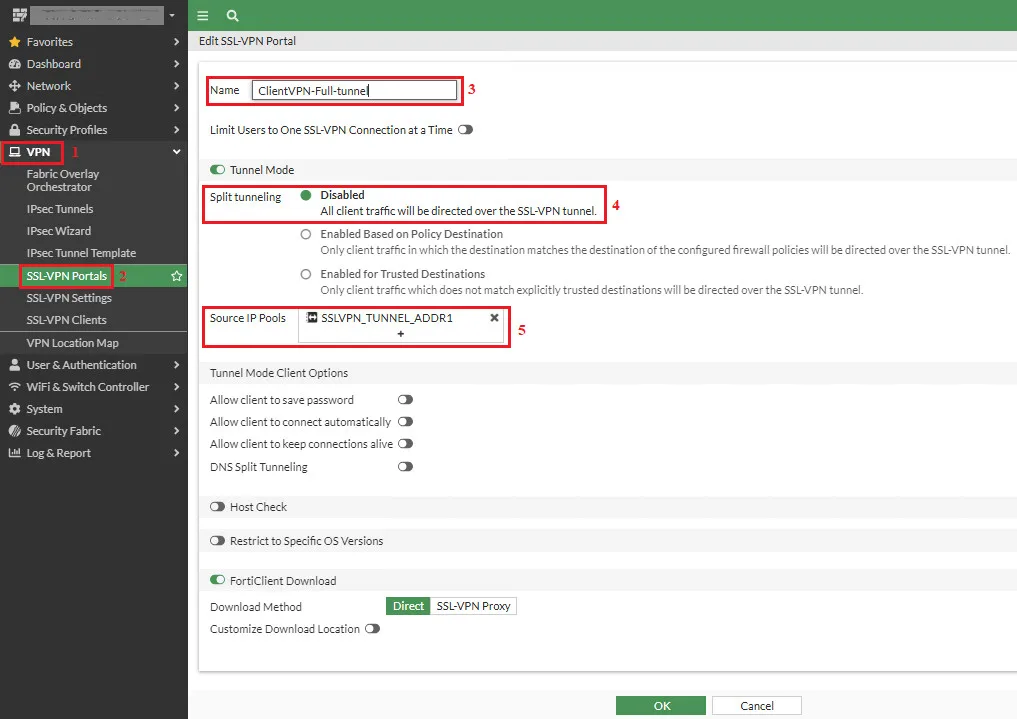Toggle FortiClient Download switch

[217, 580]
